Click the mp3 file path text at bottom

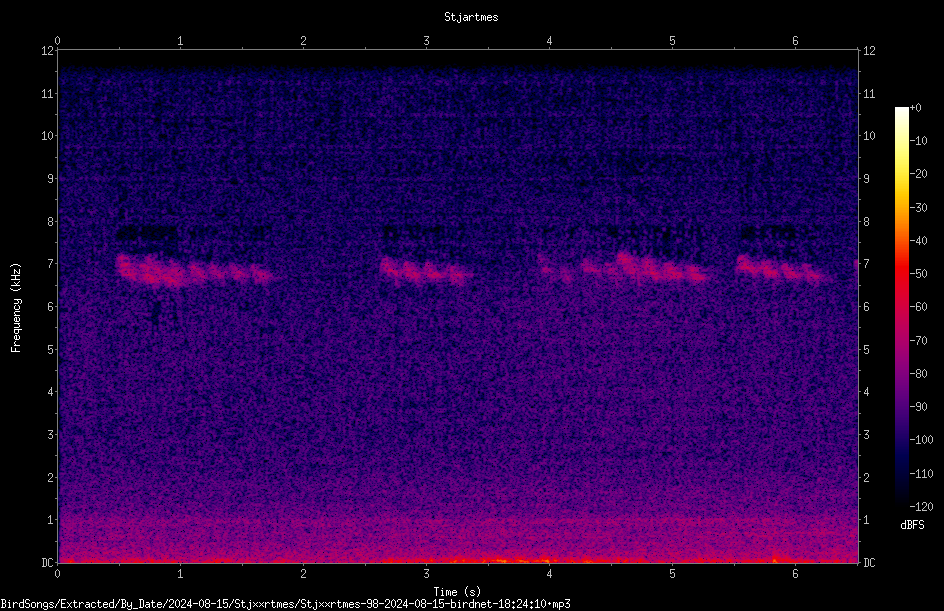(285, 604)
